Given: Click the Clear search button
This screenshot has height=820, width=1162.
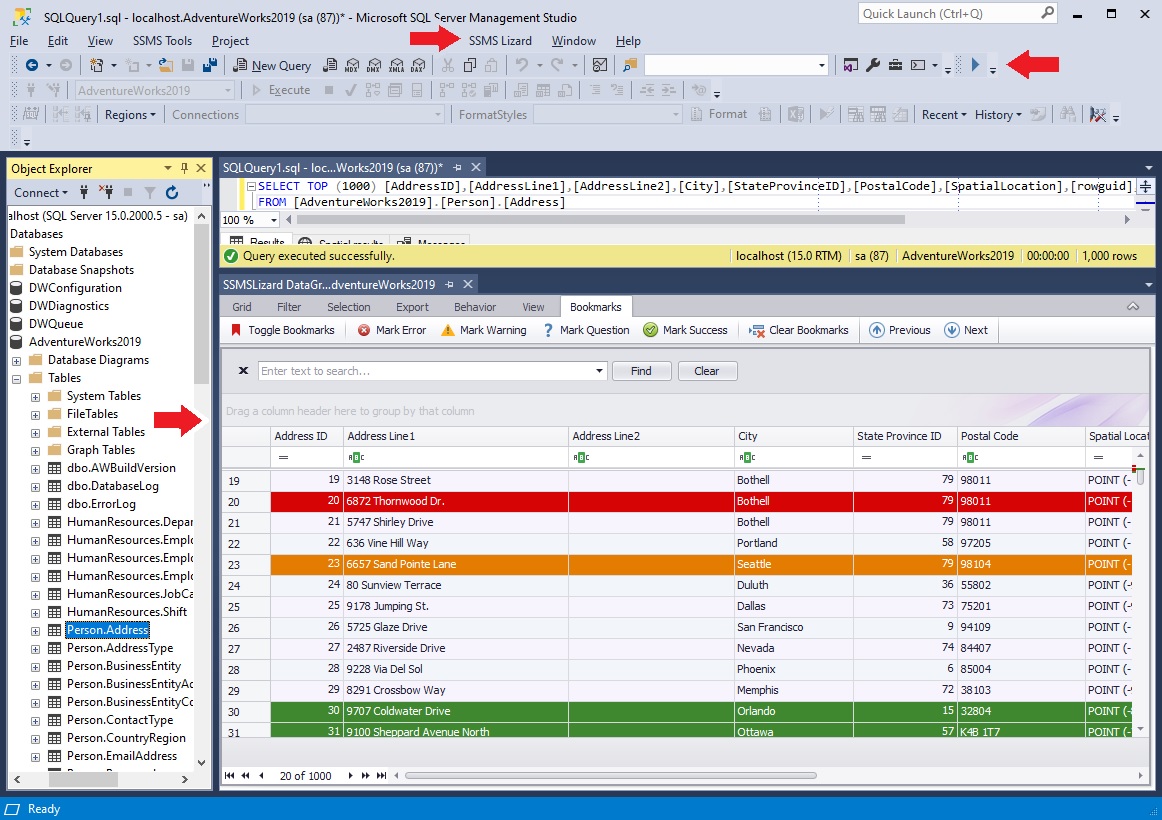Looking at the screenshot, I should [707, 371].
